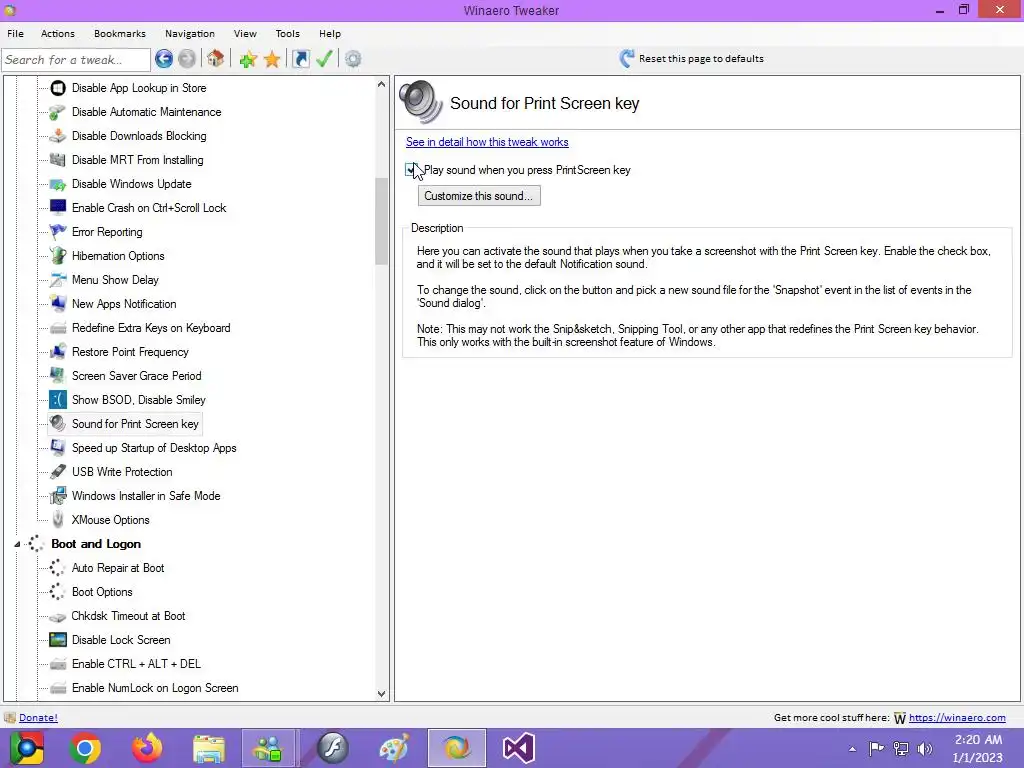
Task: Collapse the Boot and Logon tree group
Action: [18, 544]
